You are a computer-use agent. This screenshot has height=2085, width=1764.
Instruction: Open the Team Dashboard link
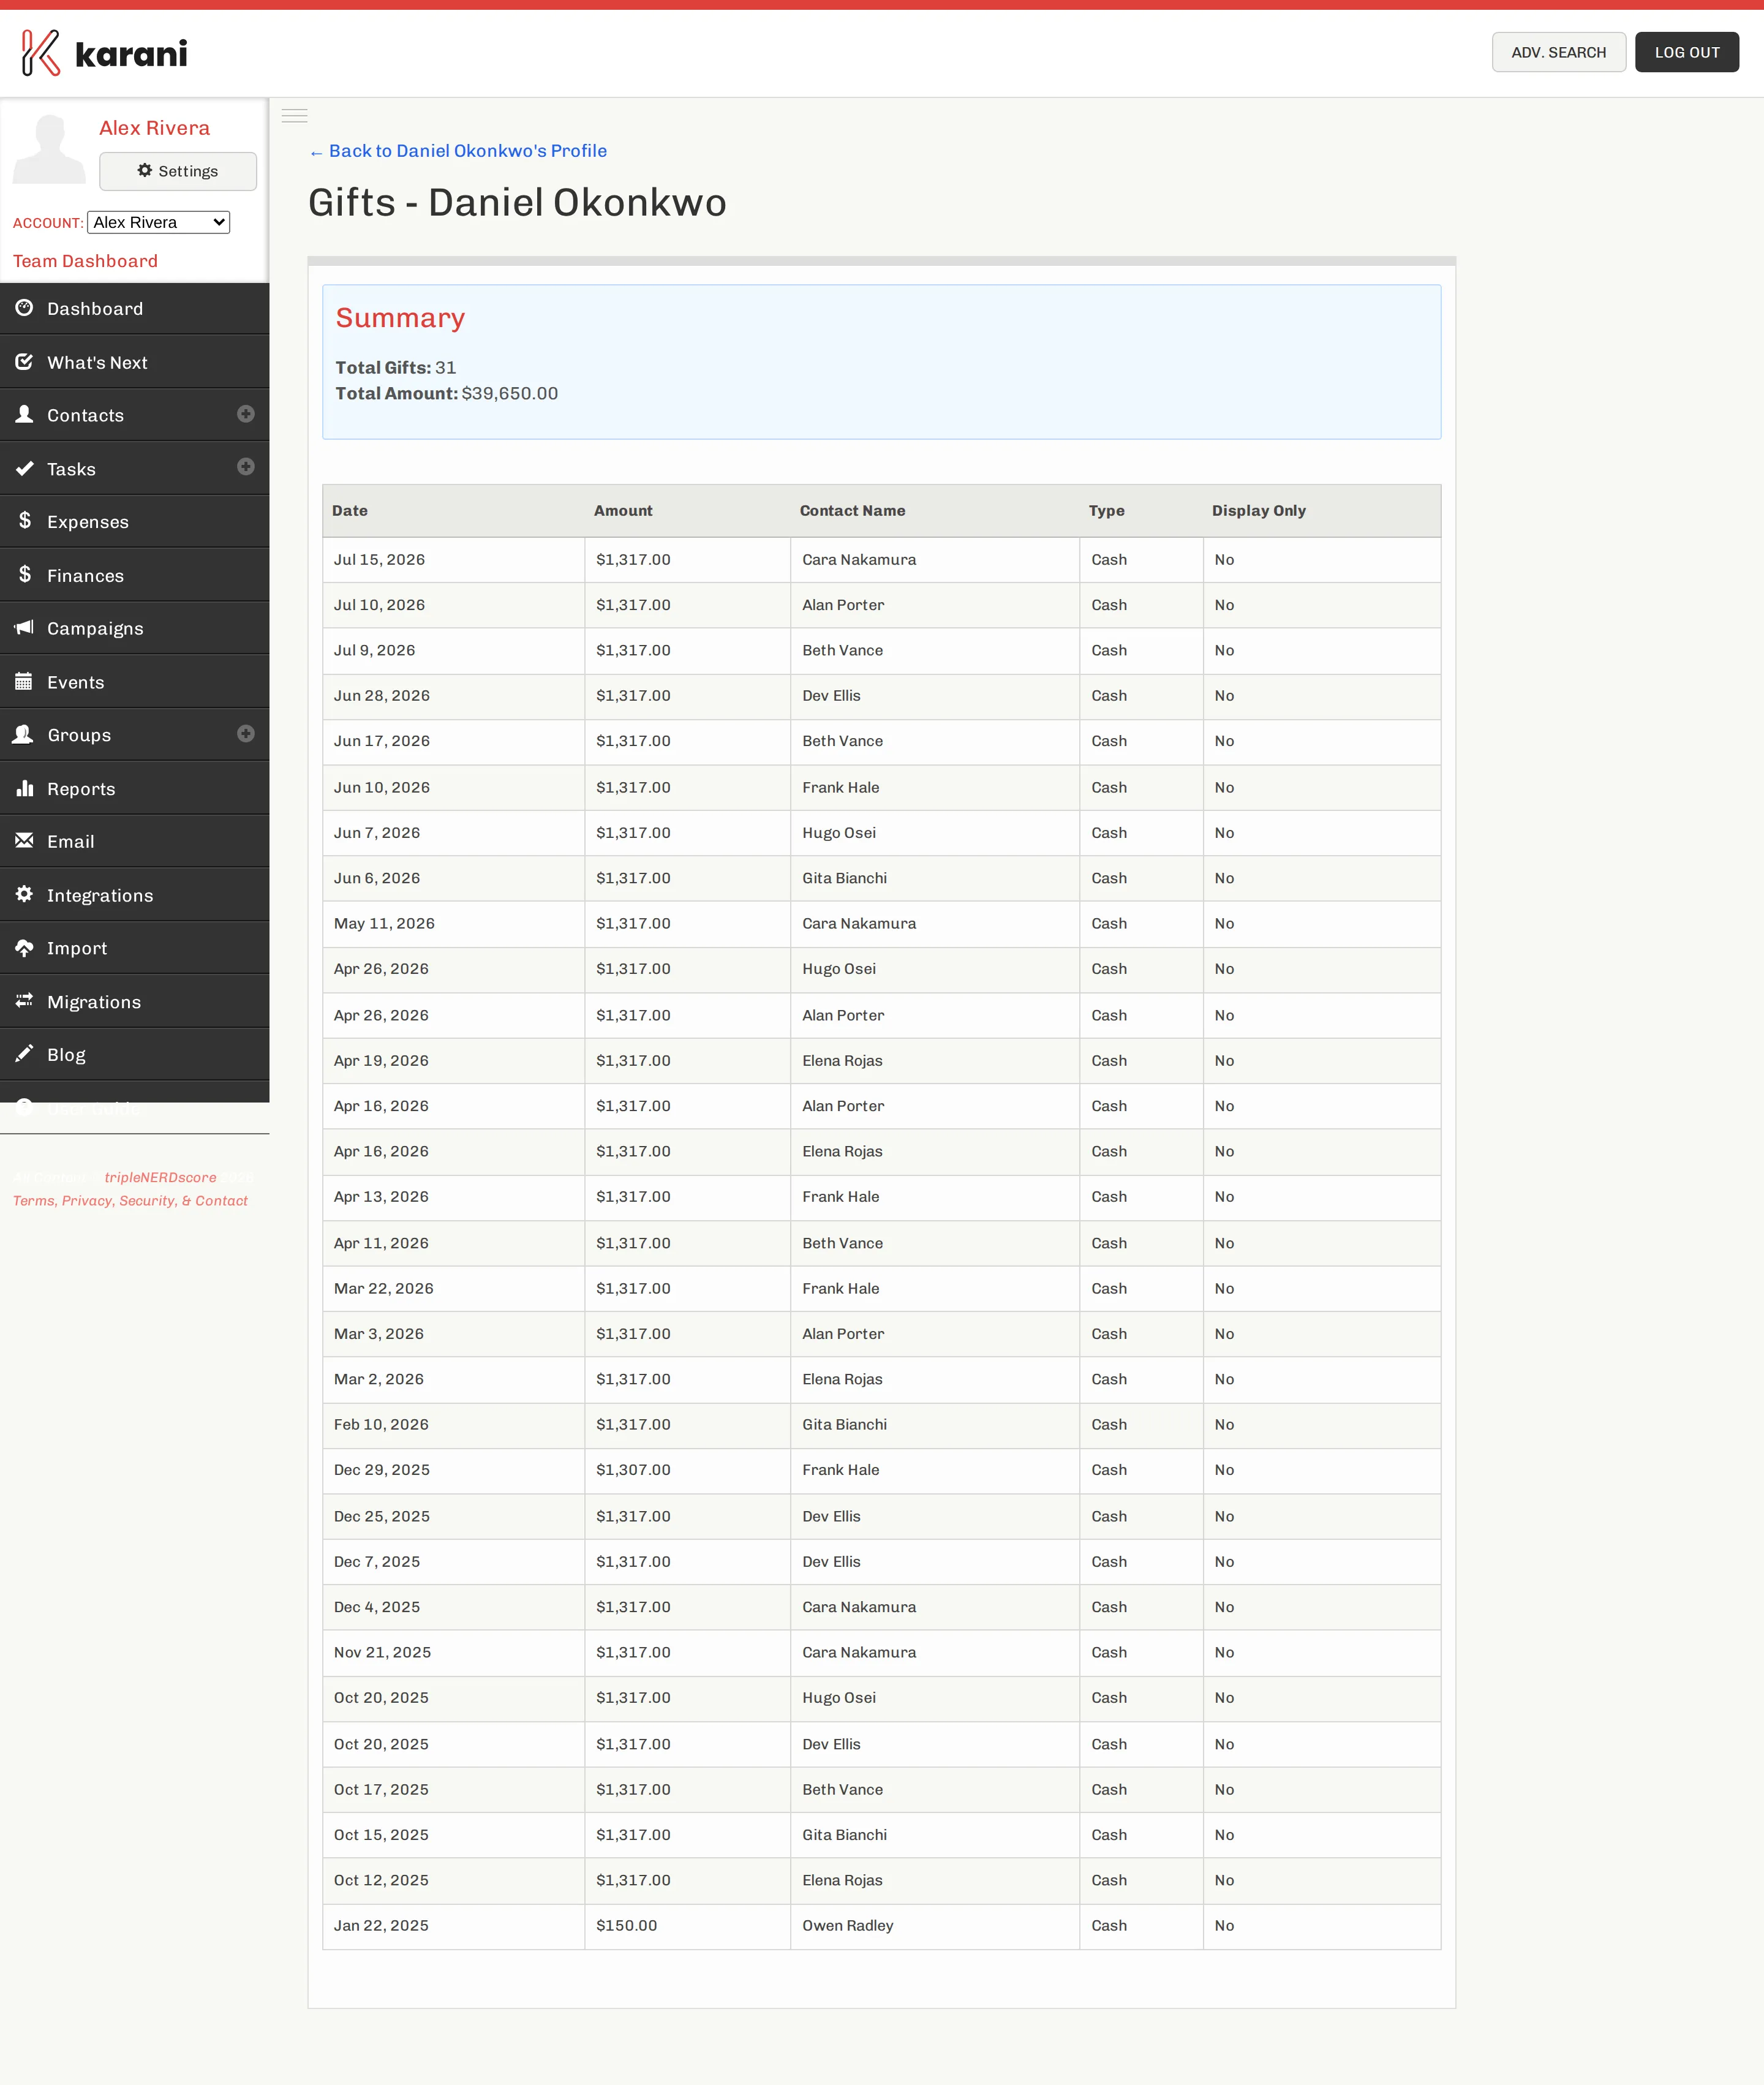(85, 261)
